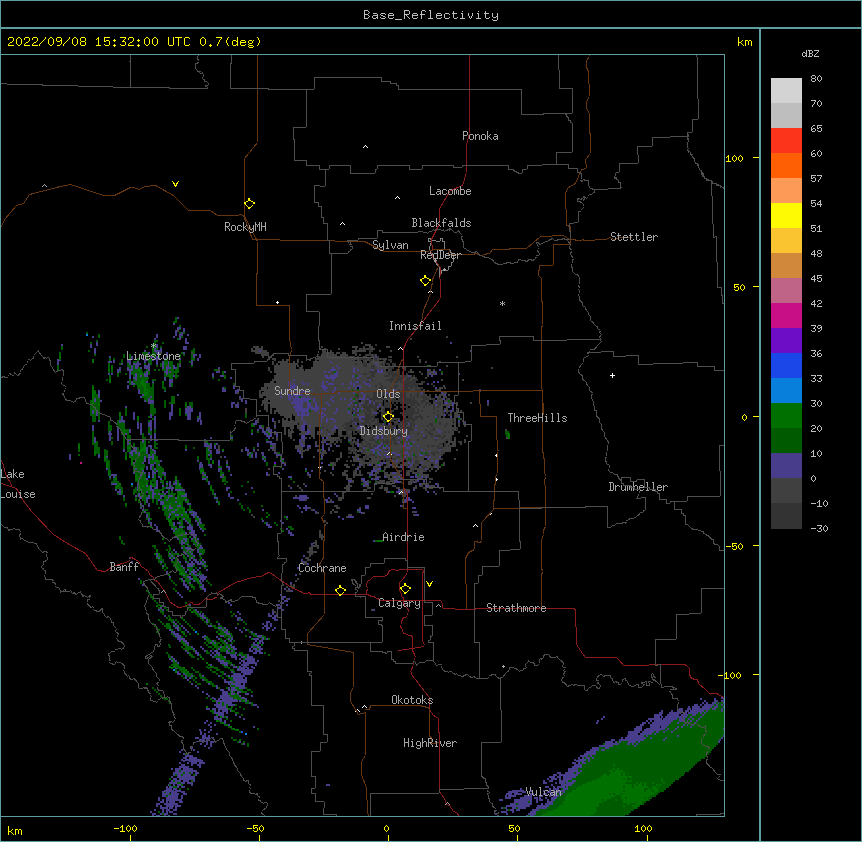
Task: Click the Lacombe city label
Action: click(450, 191)
